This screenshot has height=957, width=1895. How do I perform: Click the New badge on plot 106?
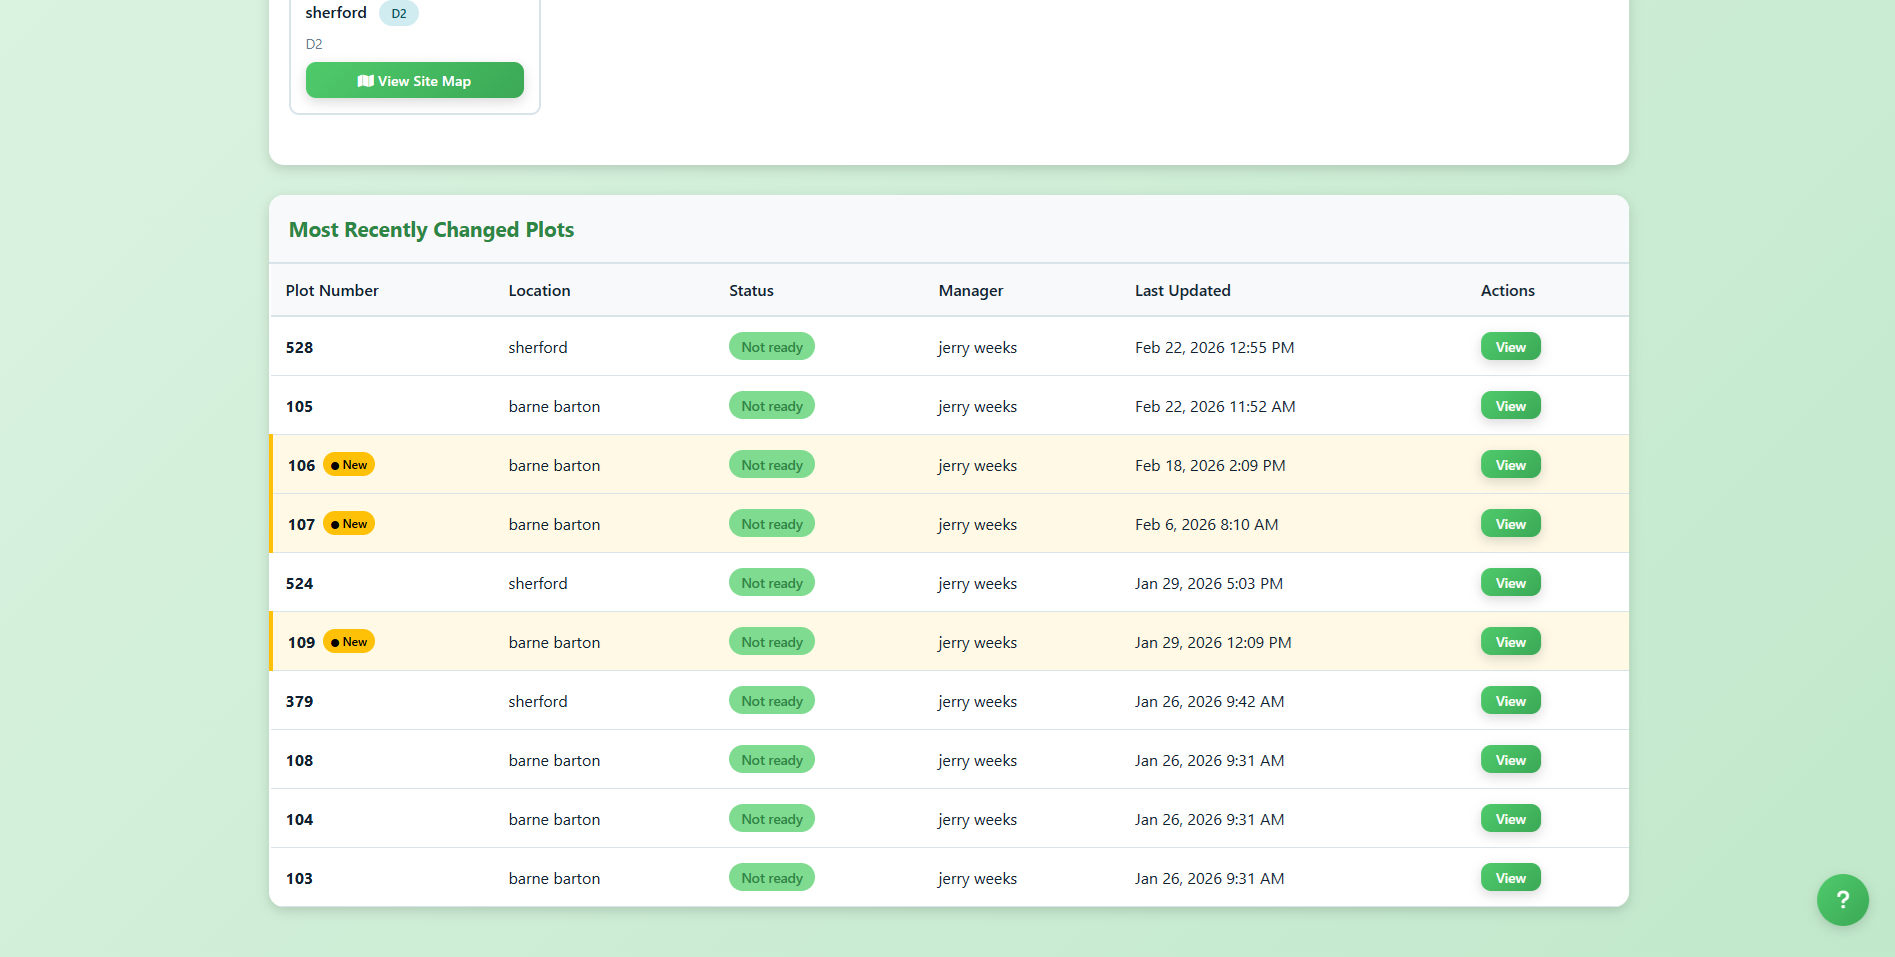[349, 464]
